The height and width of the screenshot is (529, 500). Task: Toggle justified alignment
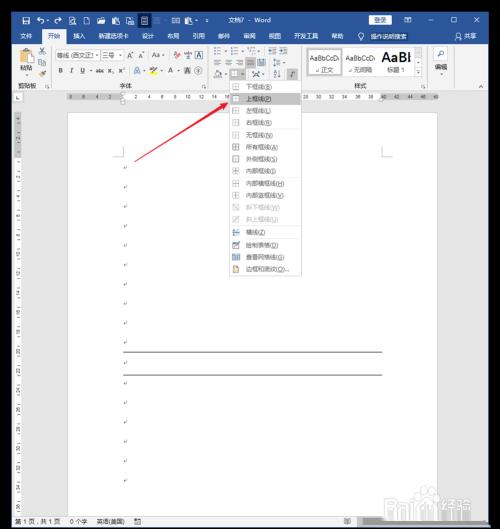(250, 62)
